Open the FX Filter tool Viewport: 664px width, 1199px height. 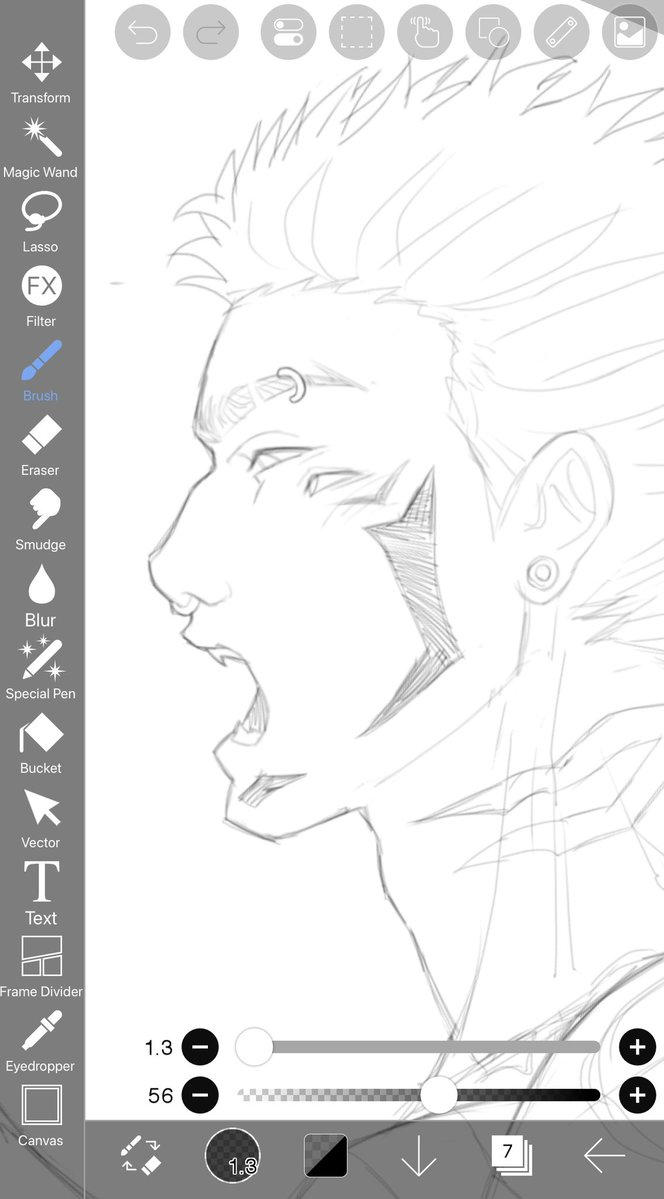click(41, 297)
